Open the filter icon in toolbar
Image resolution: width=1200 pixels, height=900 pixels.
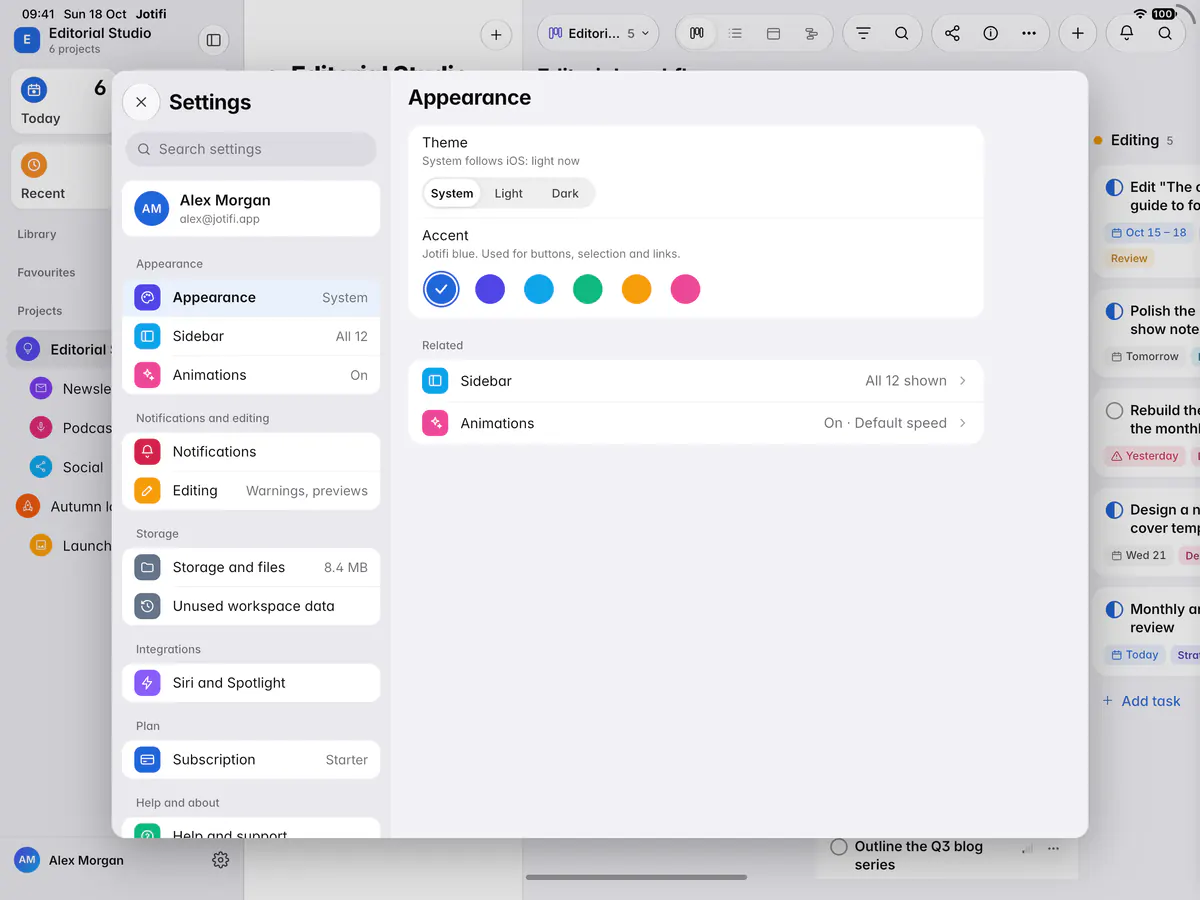863,33
